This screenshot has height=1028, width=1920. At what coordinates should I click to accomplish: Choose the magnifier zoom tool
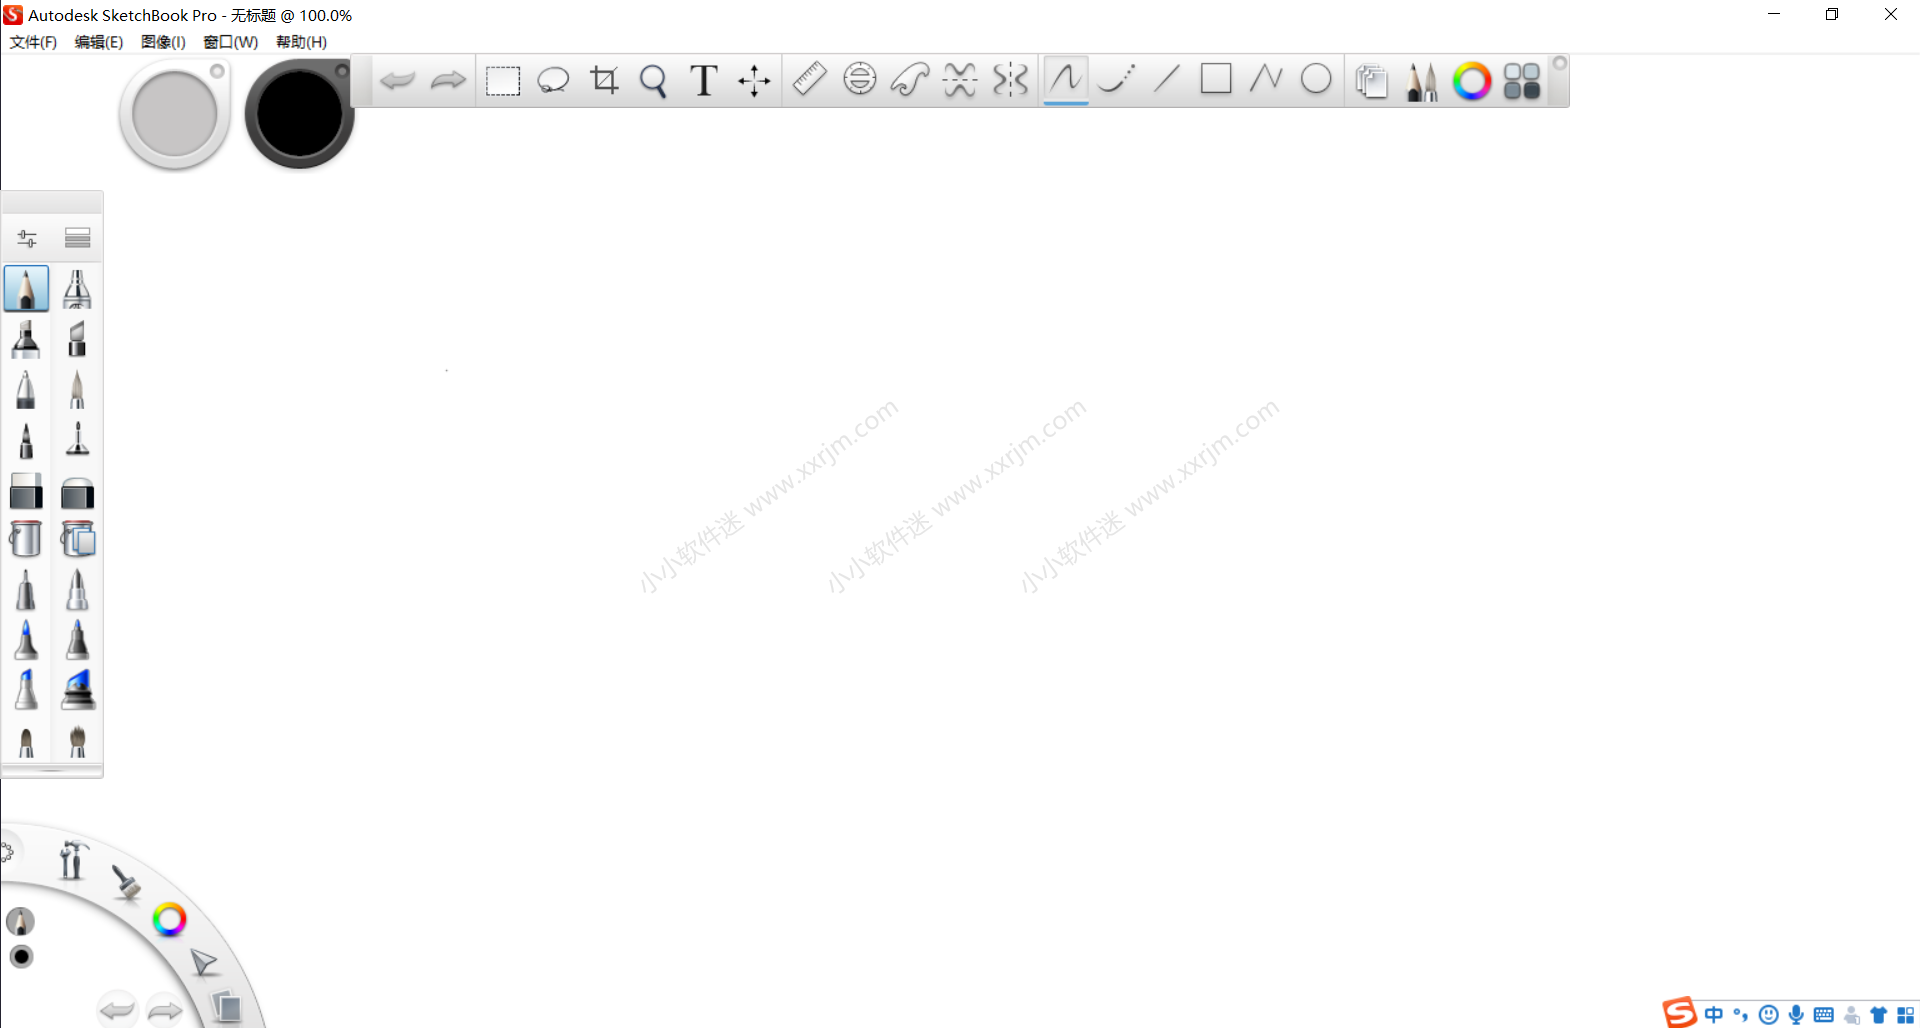pos(654,81)
